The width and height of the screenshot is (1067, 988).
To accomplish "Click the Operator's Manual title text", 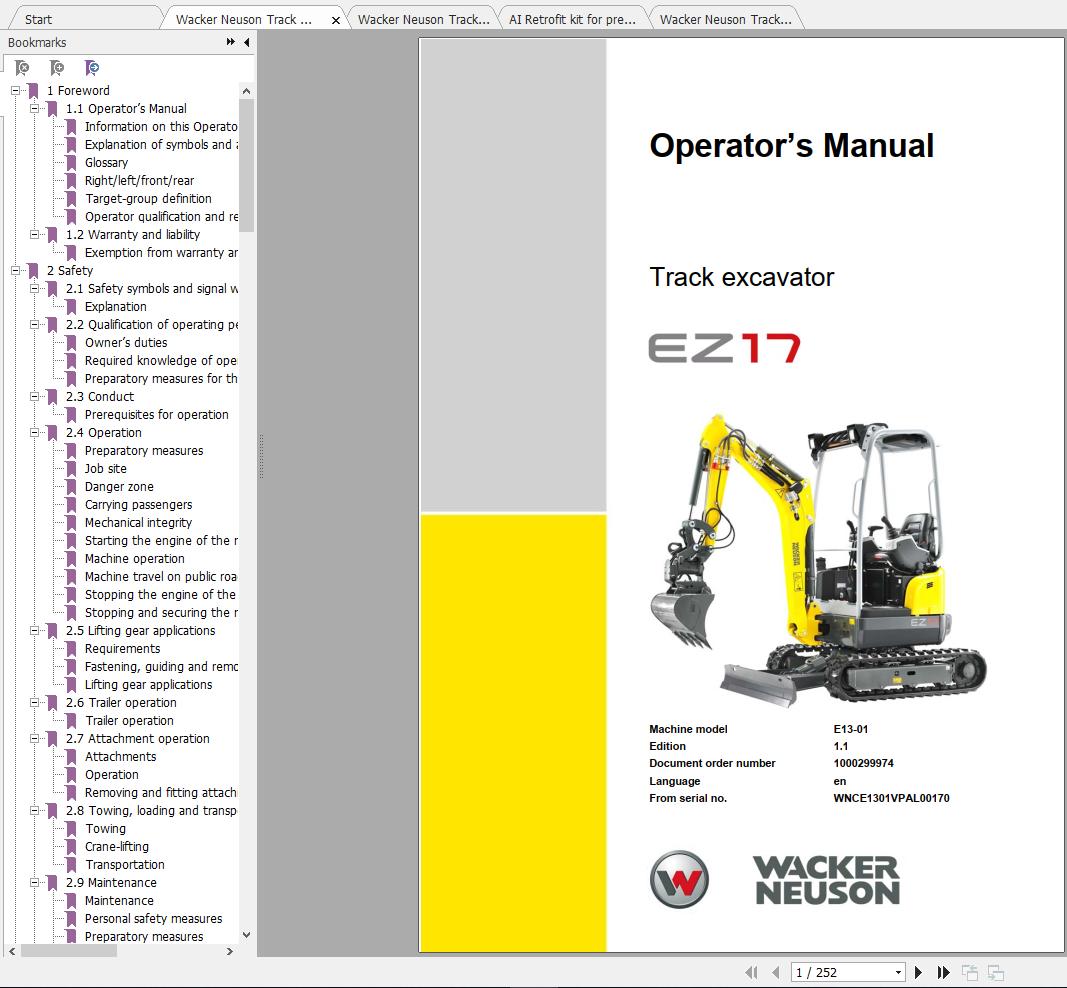I will pos(791,146).
